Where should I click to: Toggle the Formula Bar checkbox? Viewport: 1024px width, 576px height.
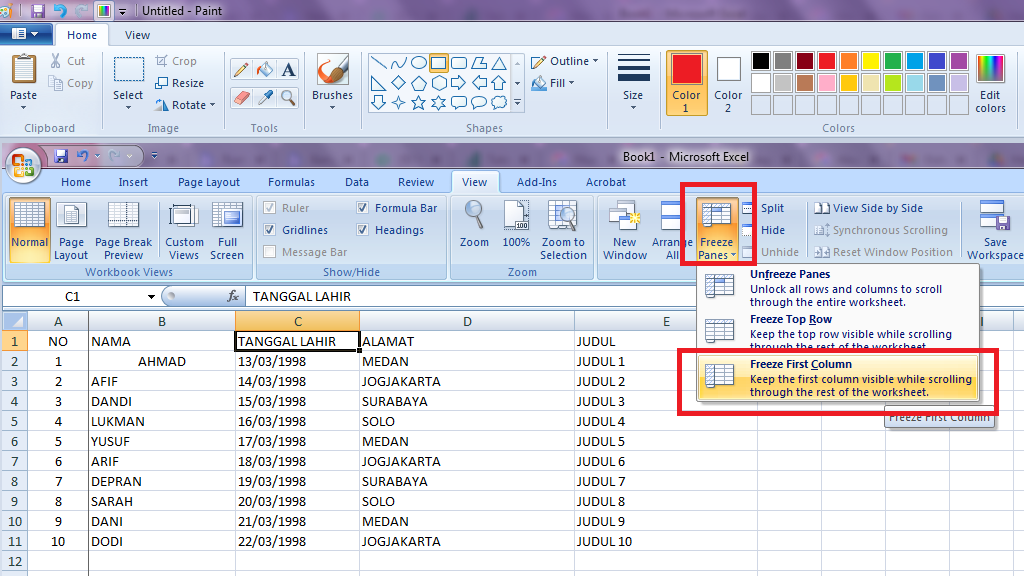pos(362,208)
